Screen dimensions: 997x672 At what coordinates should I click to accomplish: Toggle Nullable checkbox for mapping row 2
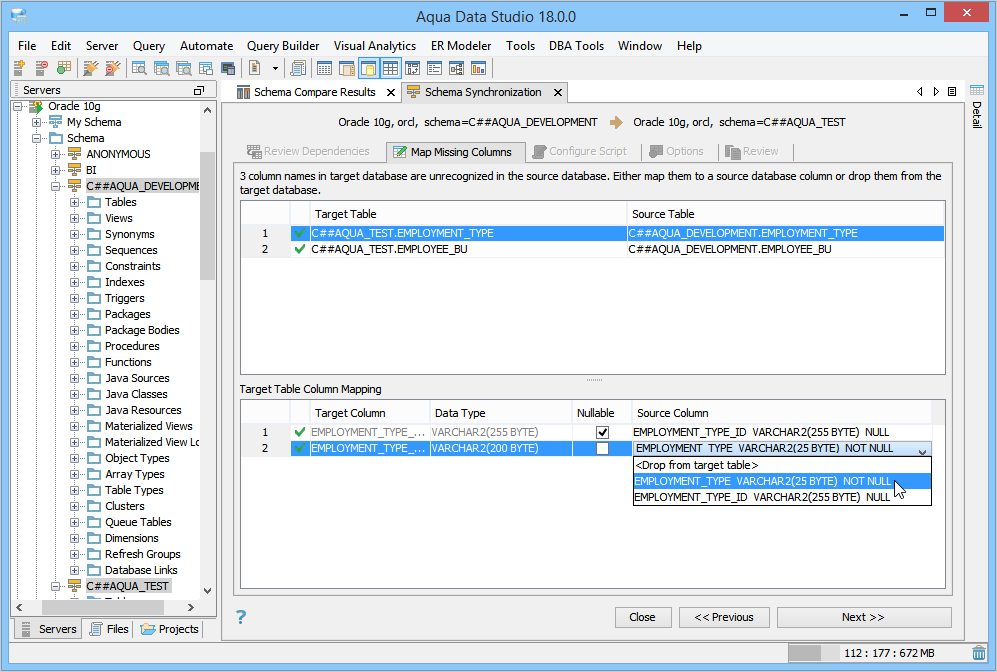(x=602, y=448)
